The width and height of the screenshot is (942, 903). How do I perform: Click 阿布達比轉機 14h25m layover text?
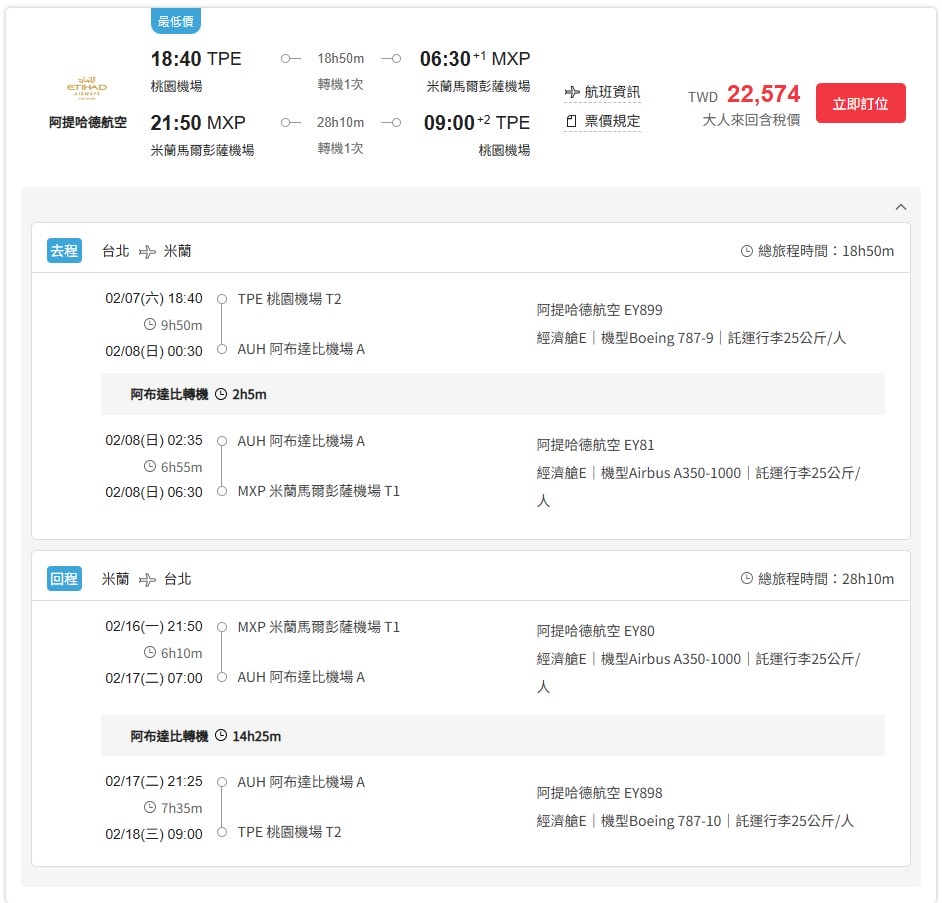206,736
